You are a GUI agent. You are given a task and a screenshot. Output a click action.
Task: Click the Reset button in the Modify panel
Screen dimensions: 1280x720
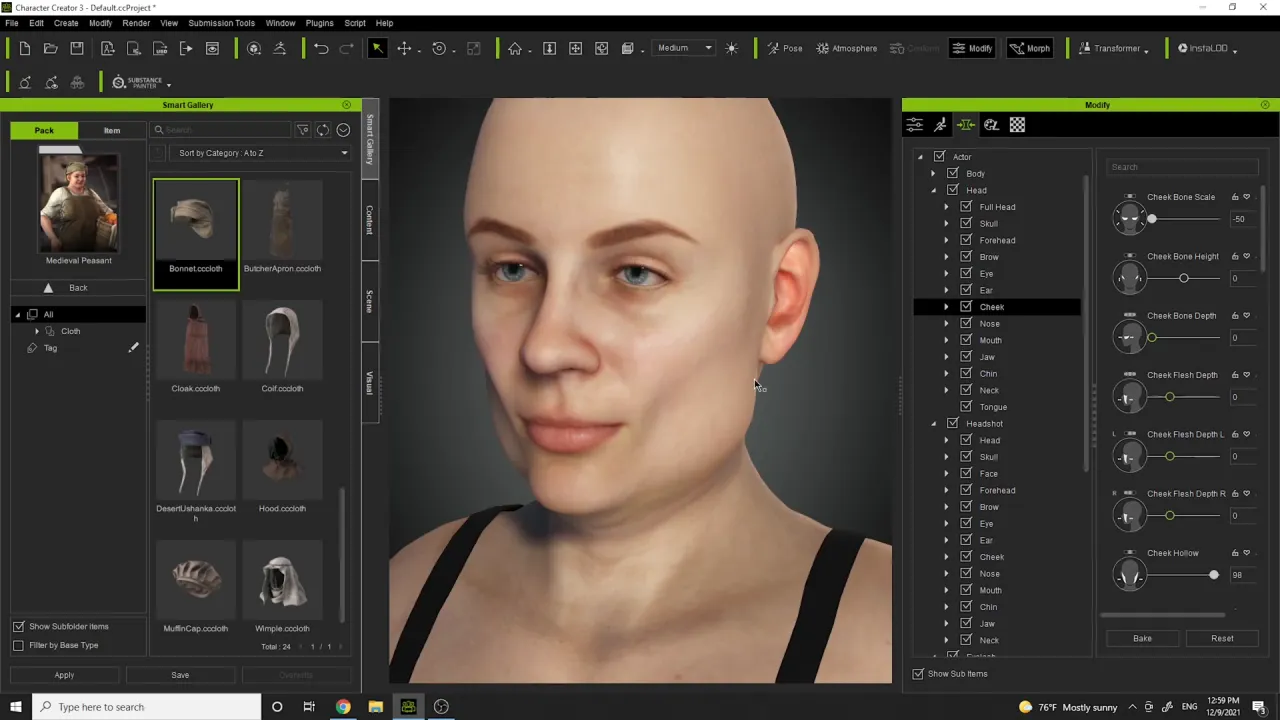tap(1222, 638)
